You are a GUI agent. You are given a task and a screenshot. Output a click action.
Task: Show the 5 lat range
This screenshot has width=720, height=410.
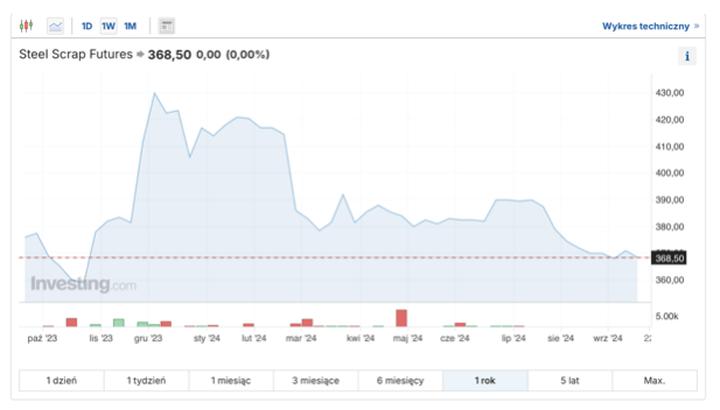tap(569, 381)
